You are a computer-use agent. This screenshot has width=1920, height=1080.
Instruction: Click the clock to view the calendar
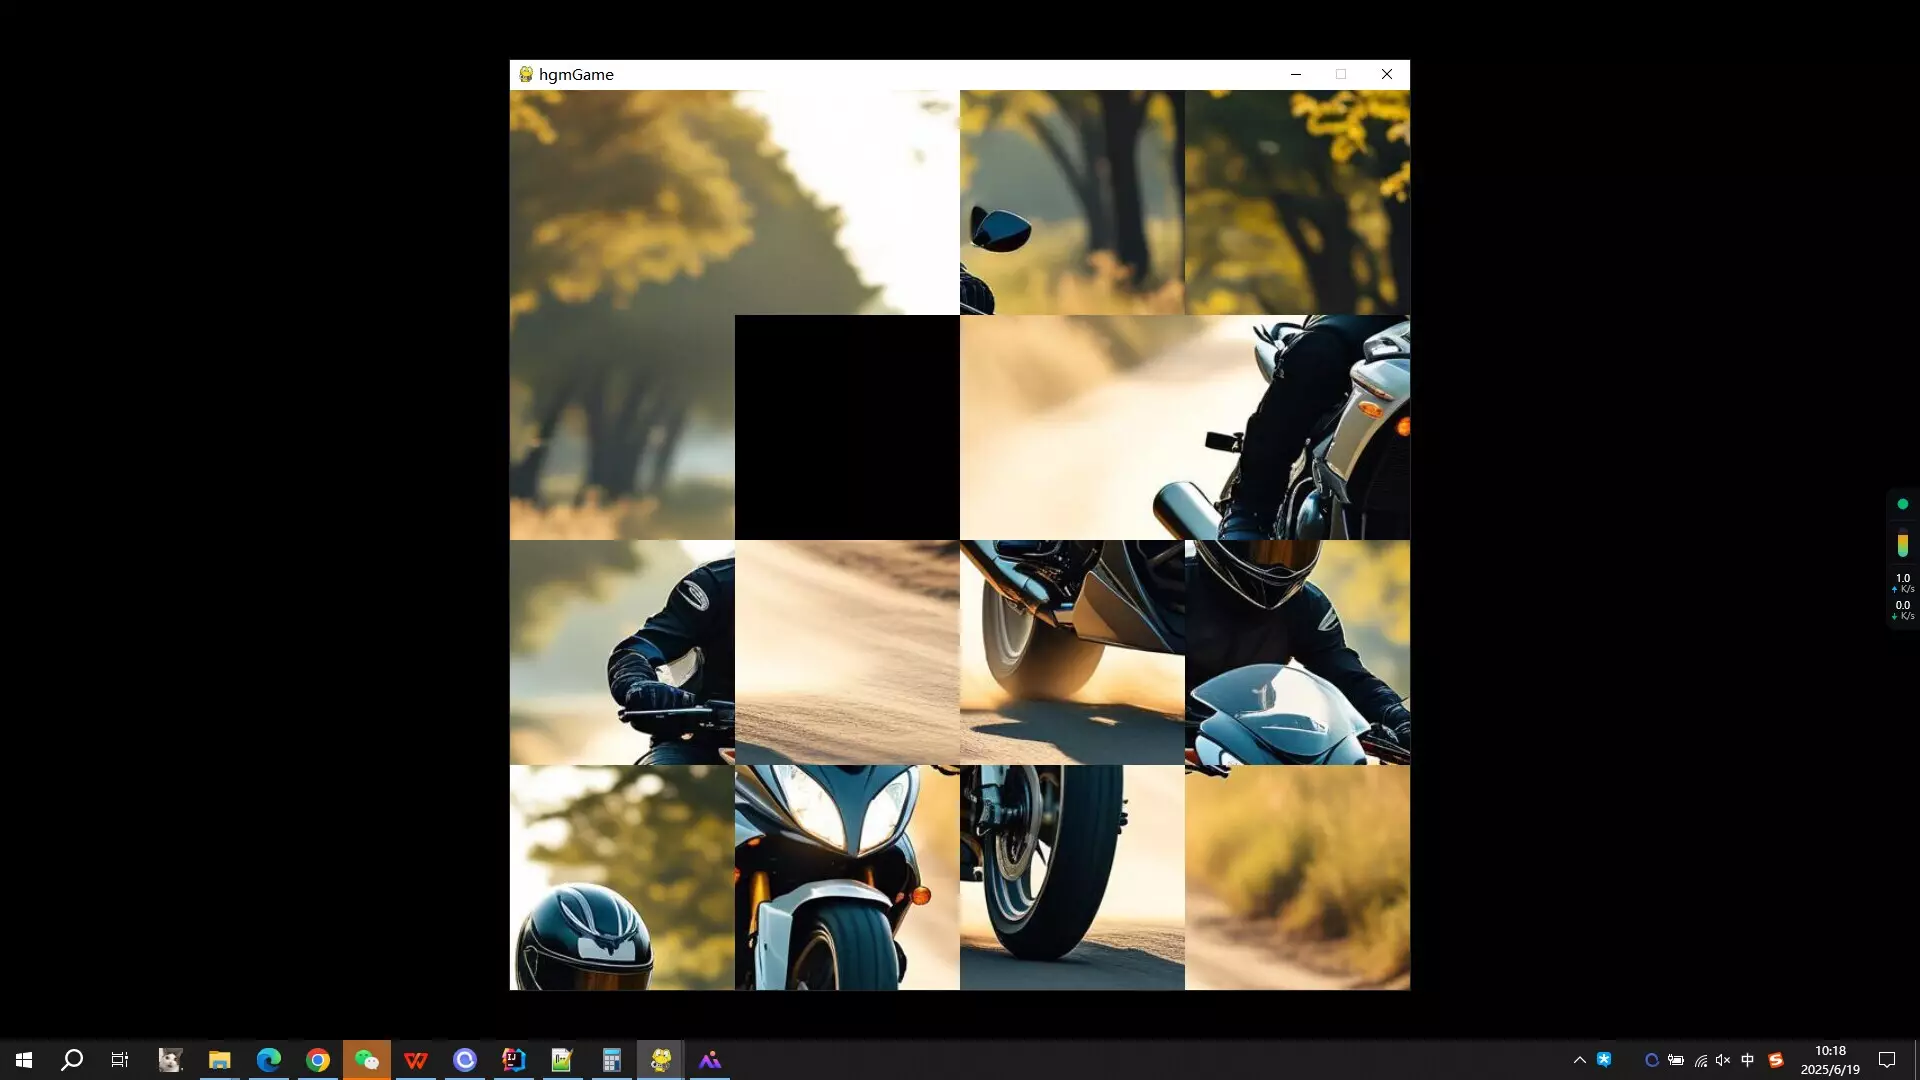1830,1060
